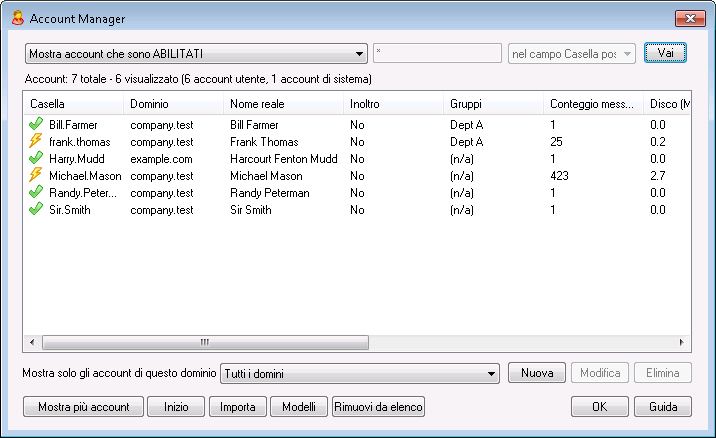The height and width of the screenshot is (438, 716).
Task: Open the 'Mostra account che sono ABILITATI' dropdown
Action: (196, 54)
